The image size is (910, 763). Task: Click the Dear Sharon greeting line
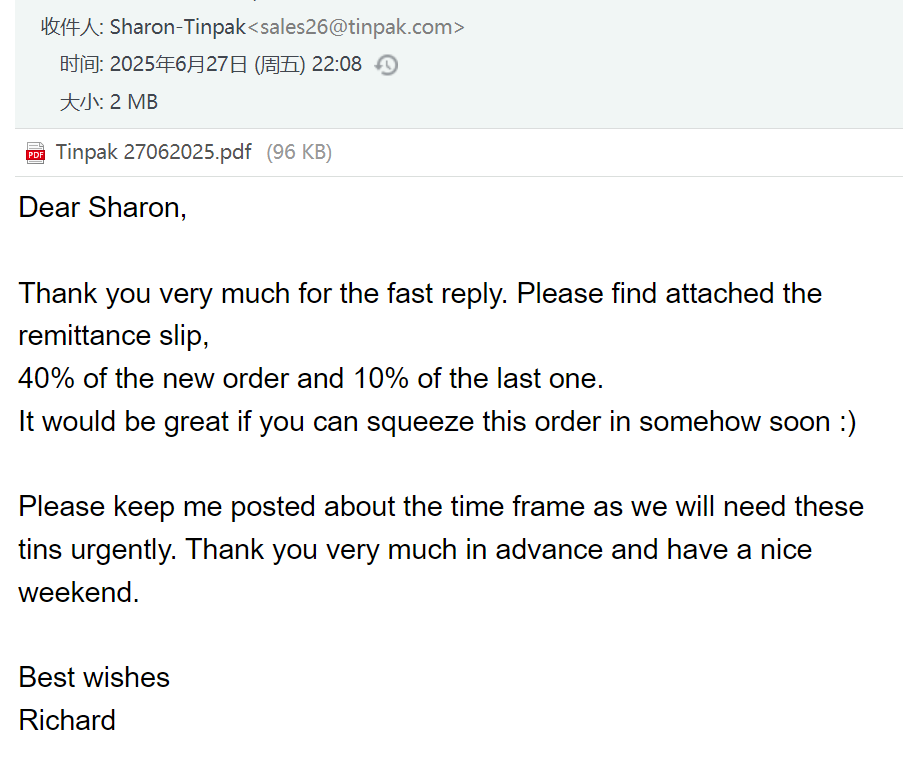pyautogui.click(x=102, y=208)
